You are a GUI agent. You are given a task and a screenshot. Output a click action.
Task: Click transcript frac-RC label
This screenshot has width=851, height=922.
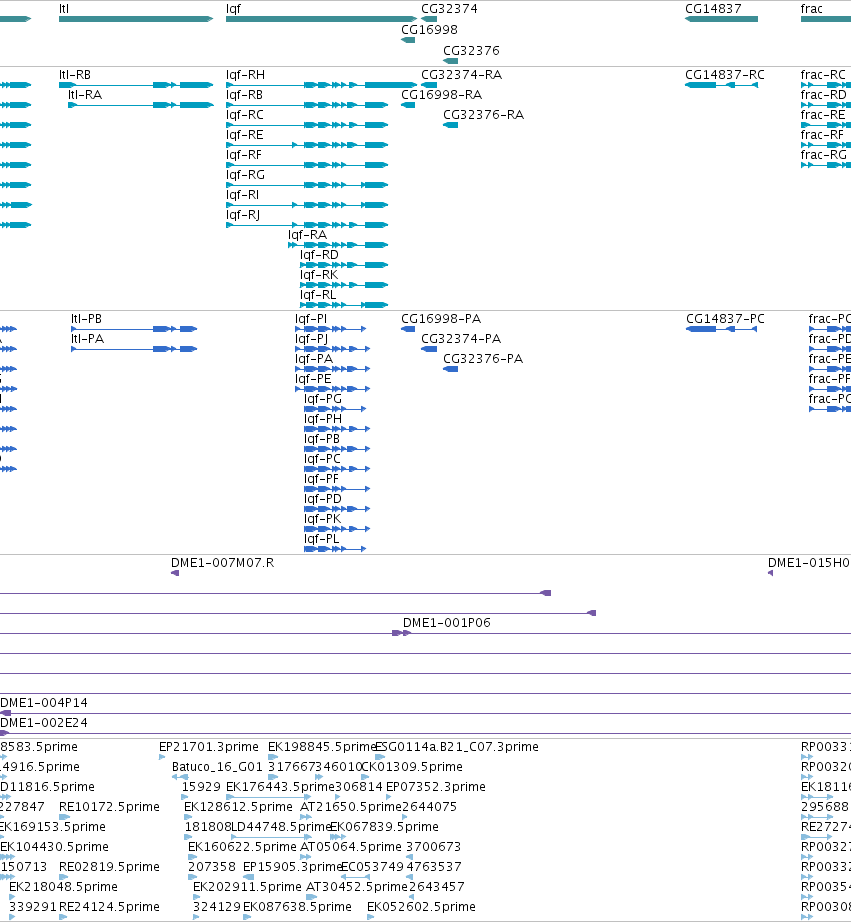tap(823, 75)
